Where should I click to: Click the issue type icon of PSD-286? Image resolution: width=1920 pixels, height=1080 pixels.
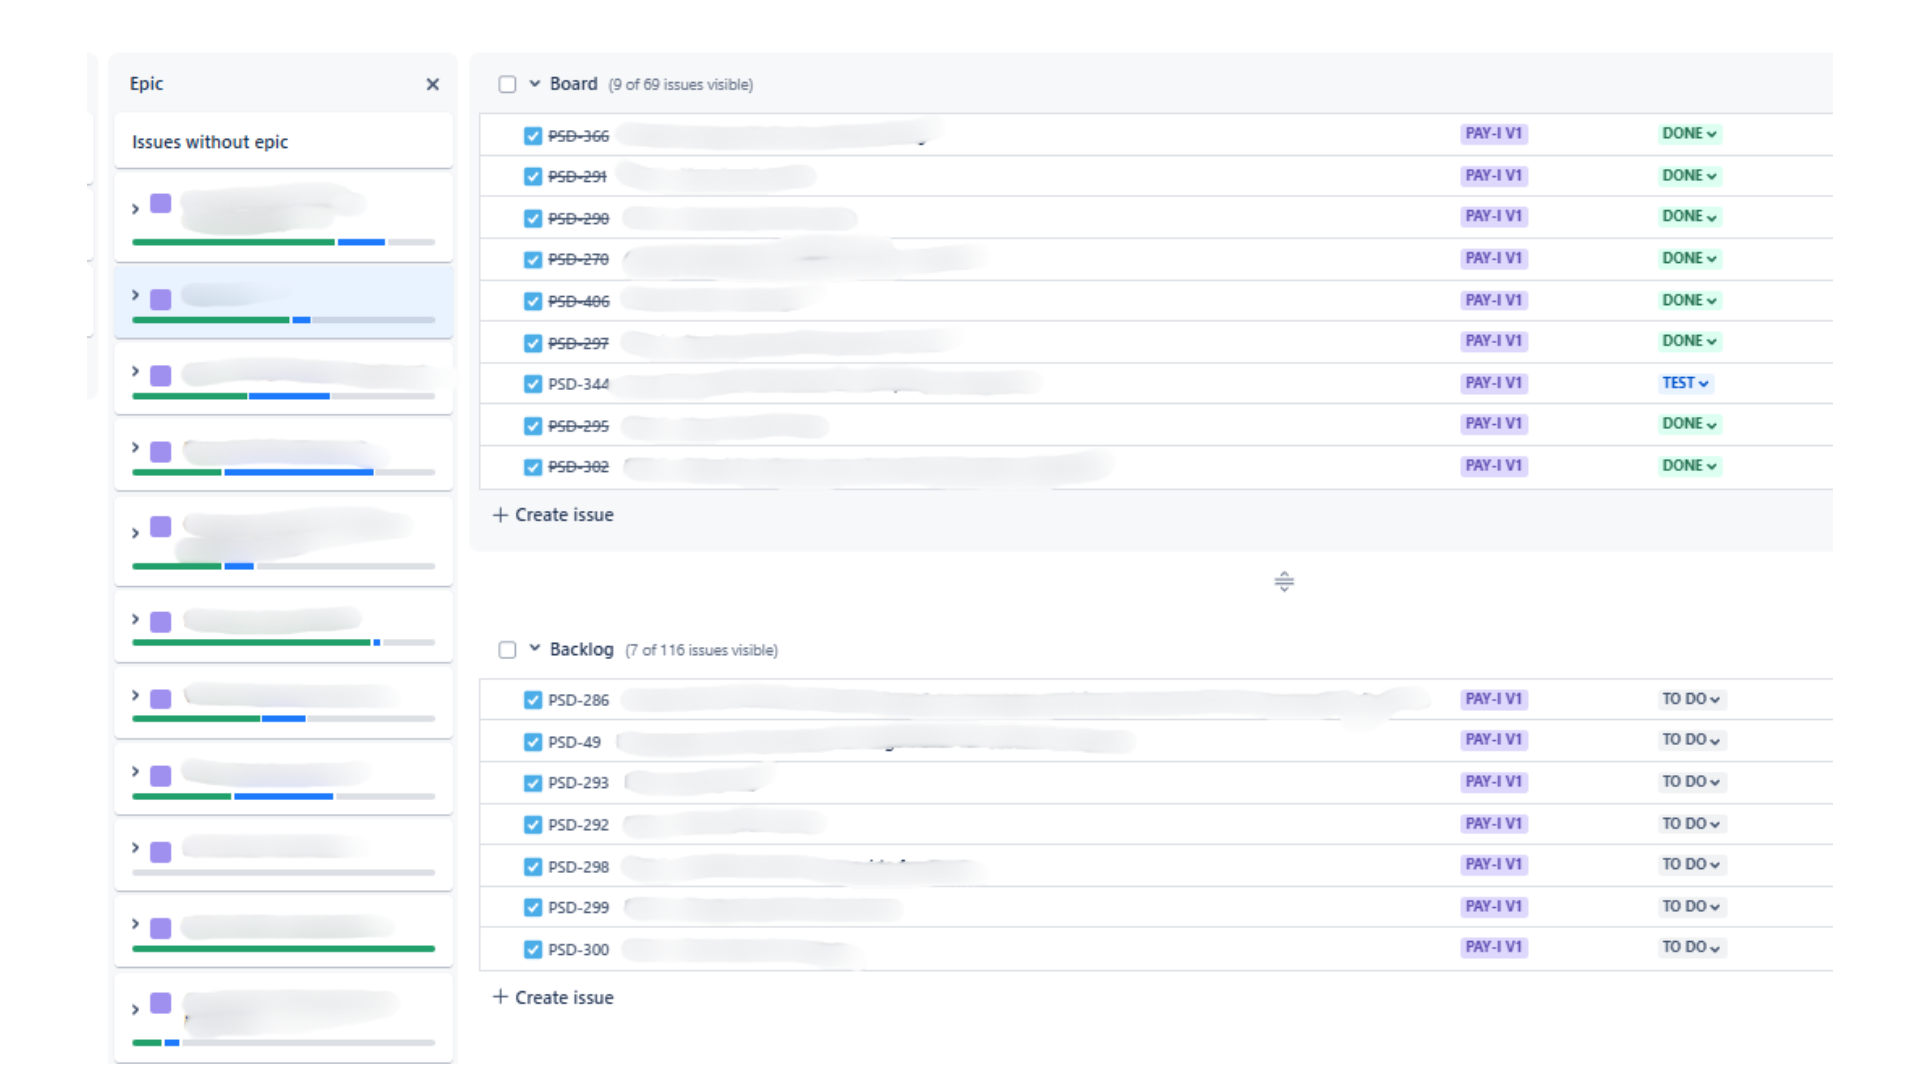(533, 700)
